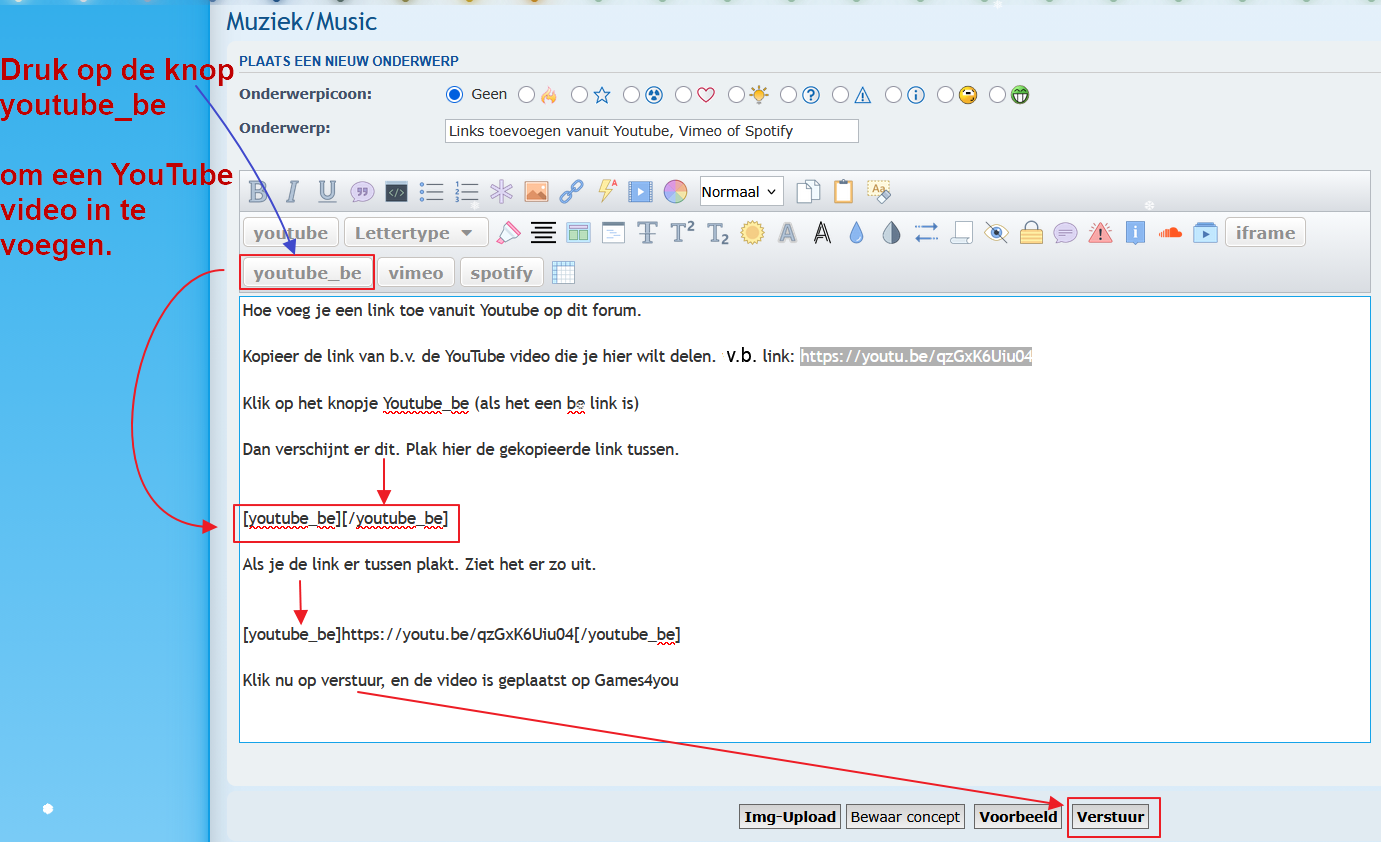Screen dimensions: 1381x842
Task: Click the Verstuur submit button
Action: (1110, 817)
